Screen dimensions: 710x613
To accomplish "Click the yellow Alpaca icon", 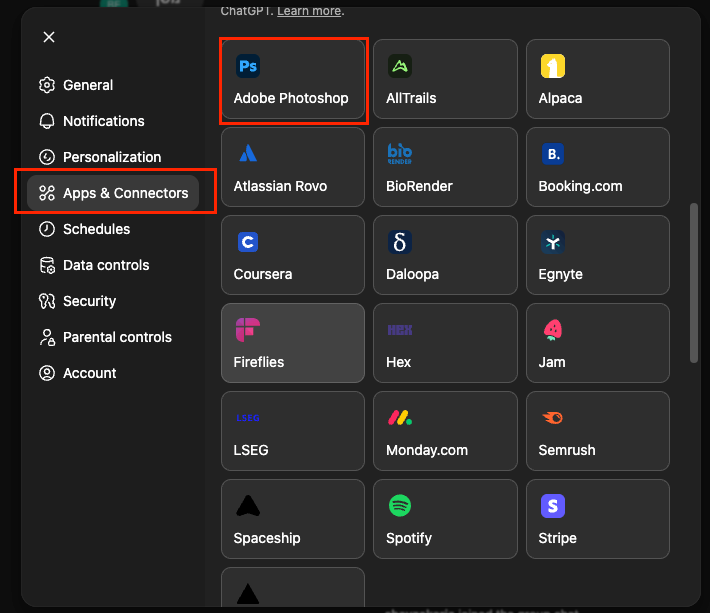I will tap(552, 66).
